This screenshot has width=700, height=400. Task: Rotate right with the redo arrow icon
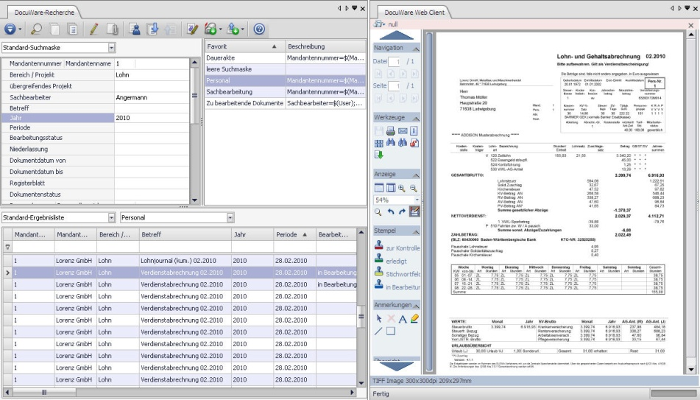pyautogui.click(x=402, y=212)
